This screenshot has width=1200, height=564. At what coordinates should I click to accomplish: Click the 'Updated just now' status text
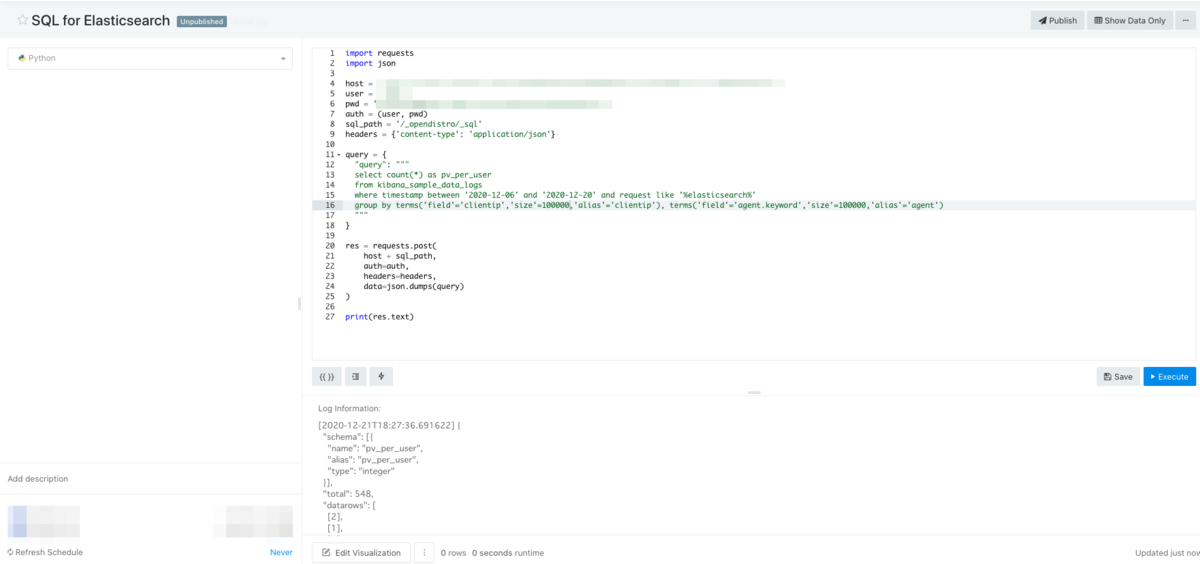[x=1167, y=552]
